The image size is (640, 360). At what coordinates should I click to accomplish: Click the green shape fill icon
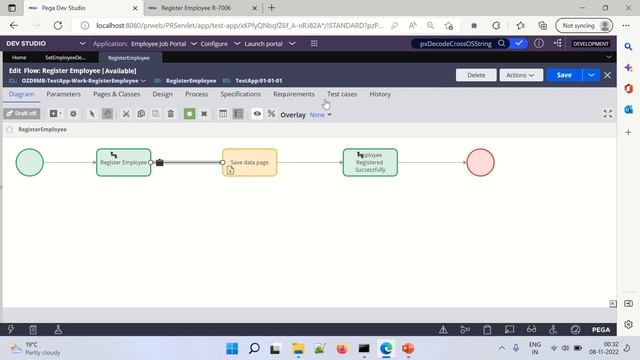click(189, 114)
